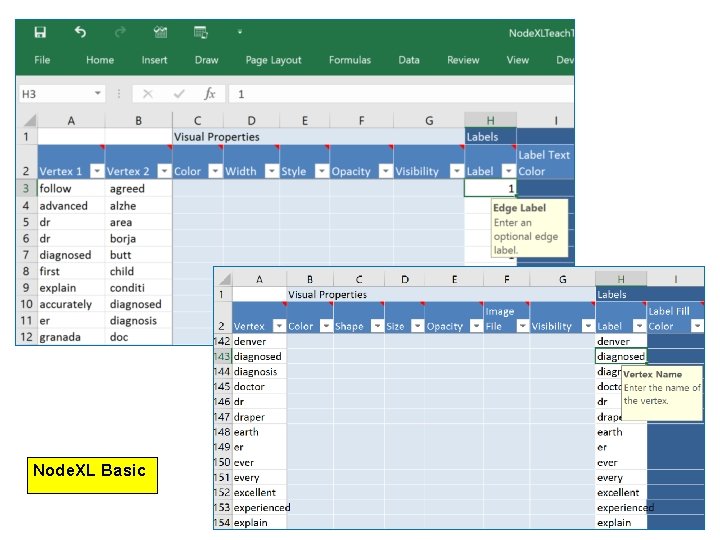
Task: Open the File menu
Action: click(x=42, y=60)
